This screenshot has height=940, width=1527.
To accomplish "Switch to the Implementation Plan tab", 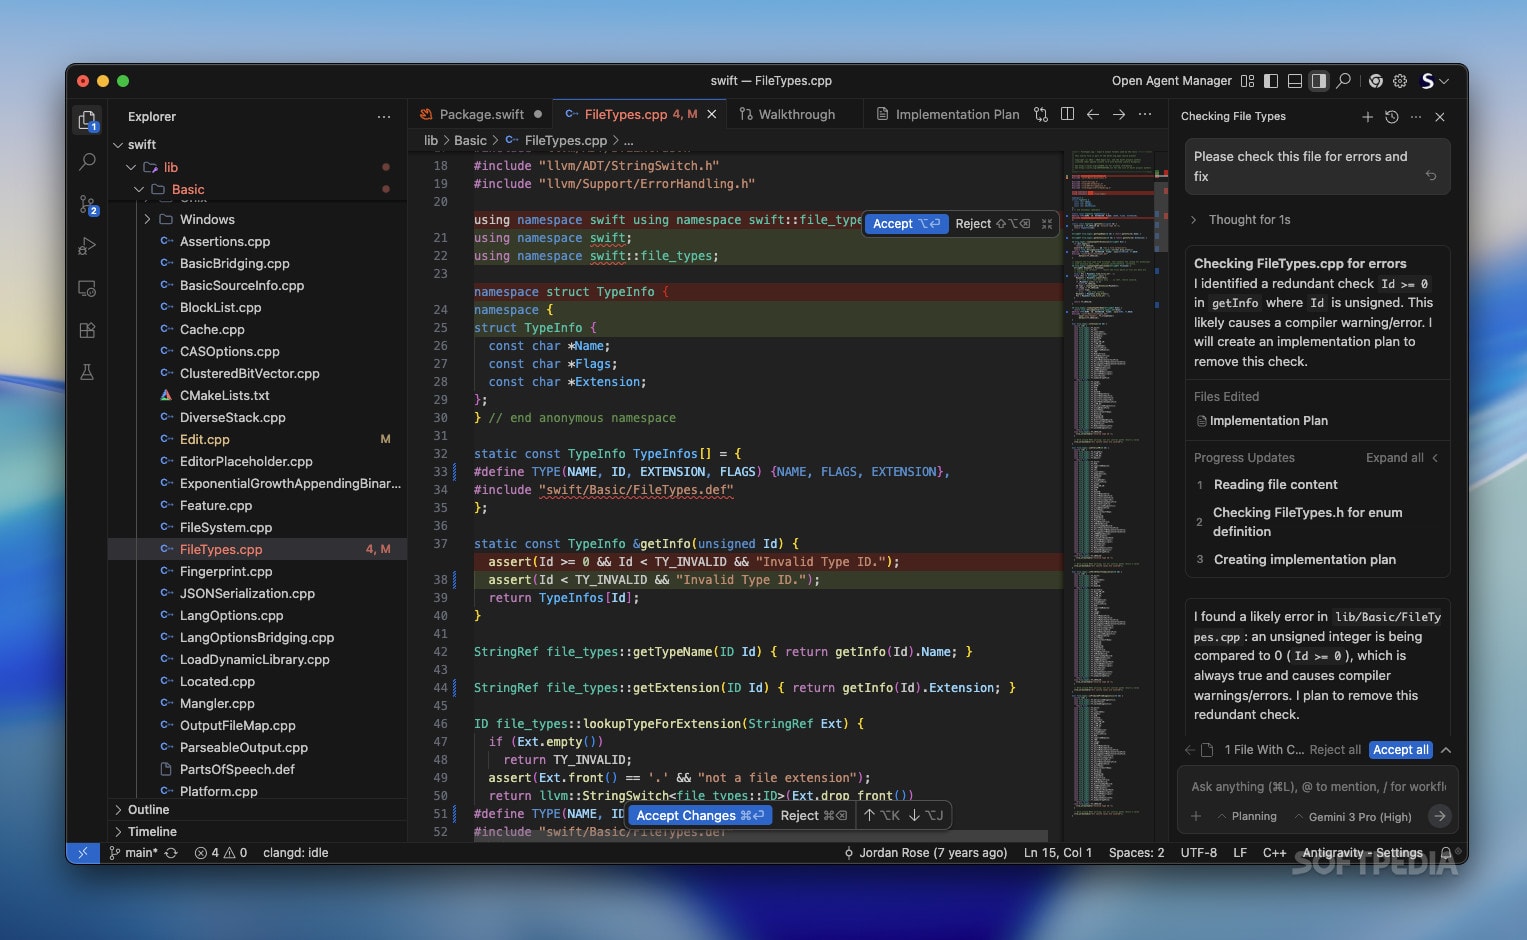I will [956, 114].
